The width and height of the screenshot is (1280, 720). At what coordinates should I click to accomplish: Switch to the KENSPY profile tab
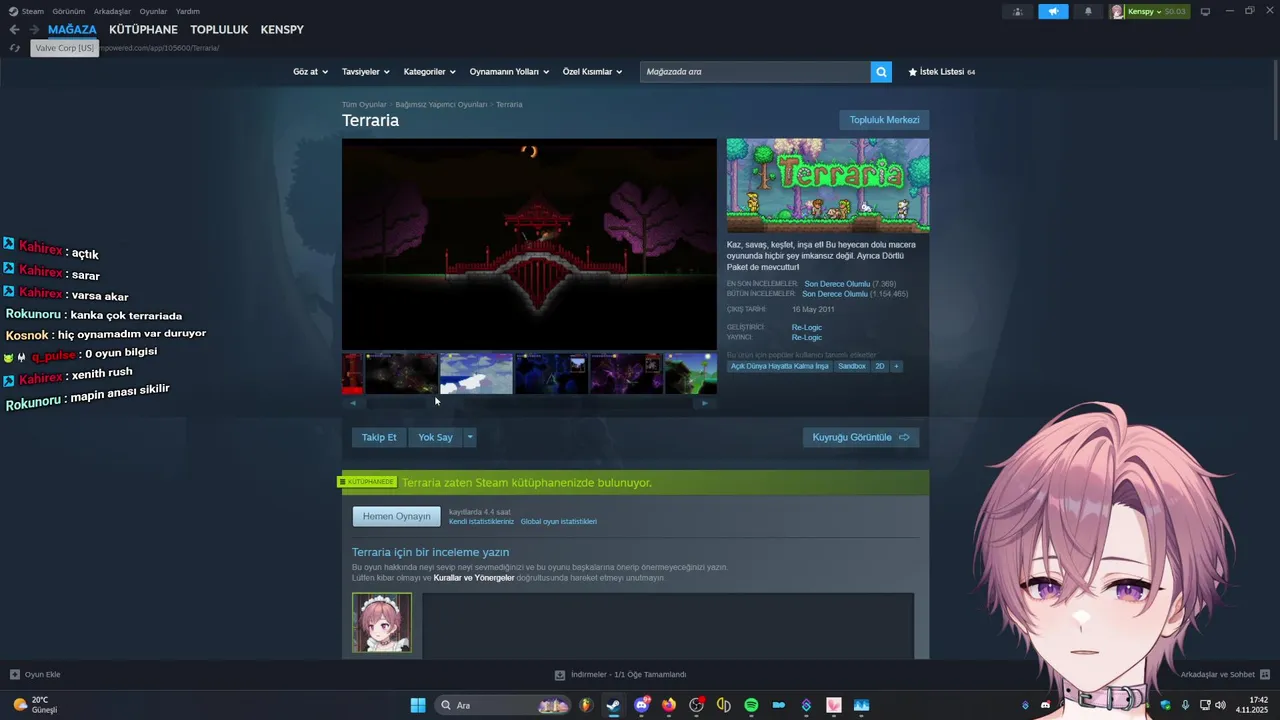click(x=282, y=30)
